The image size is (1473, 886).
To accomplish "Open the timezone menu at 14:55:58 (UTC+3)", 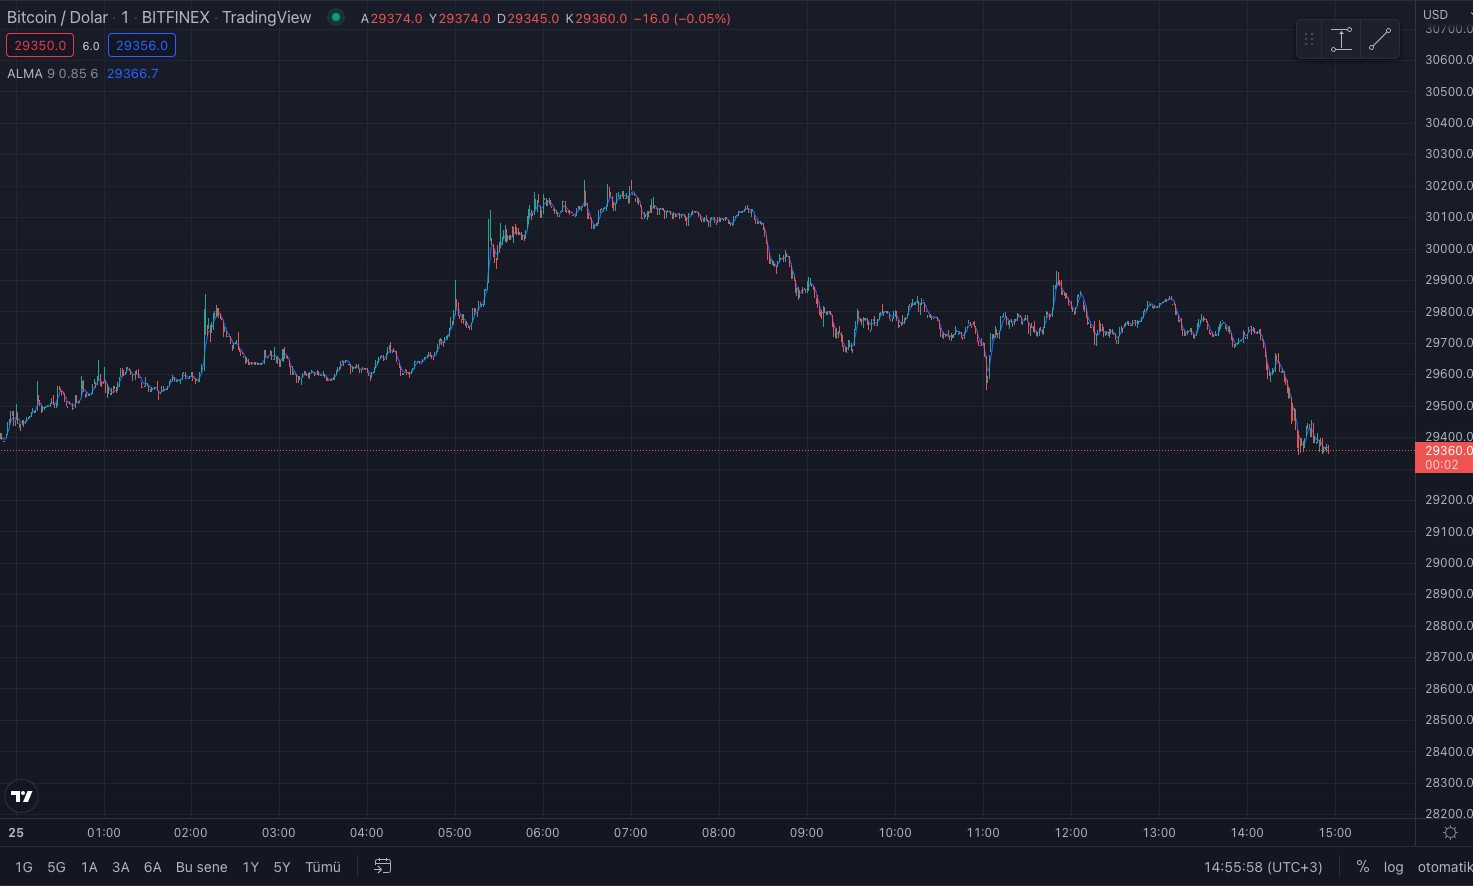I will pyautogui.click(x=1263, y=867).
